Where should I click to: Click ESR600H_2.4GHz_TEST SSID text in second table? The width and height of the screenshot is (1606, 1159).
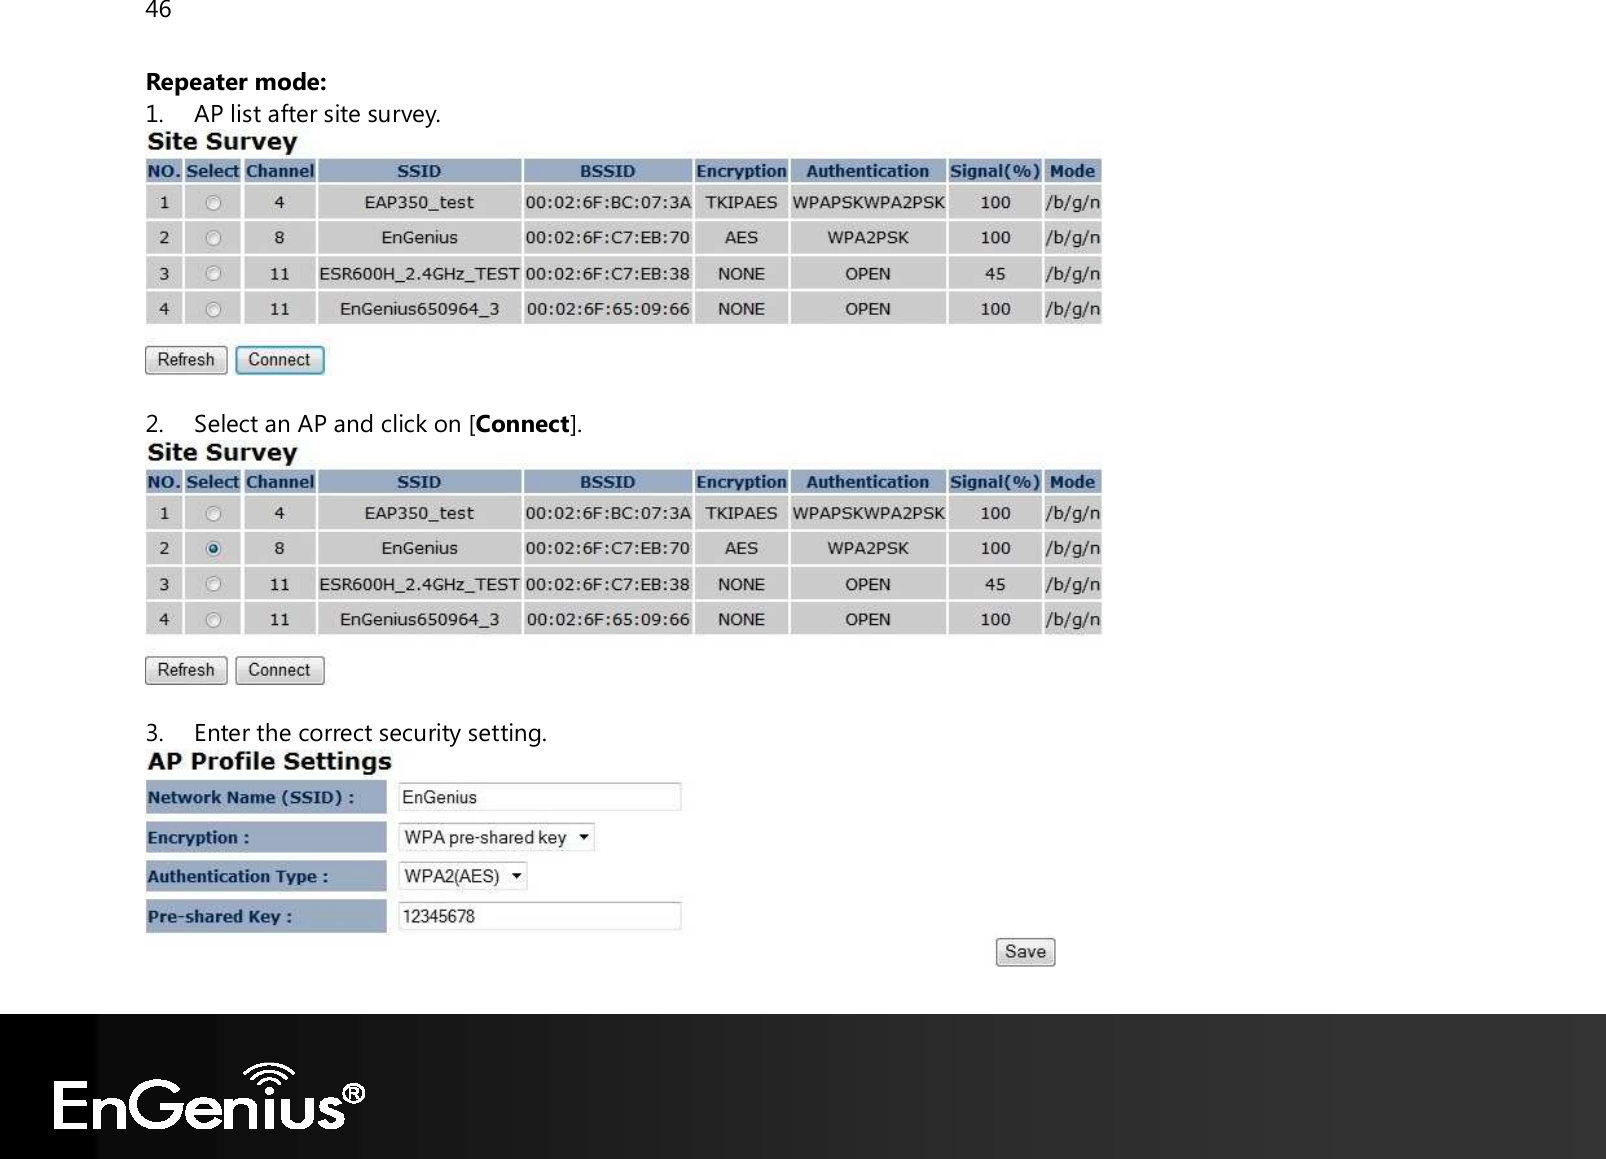click(419, 585)
